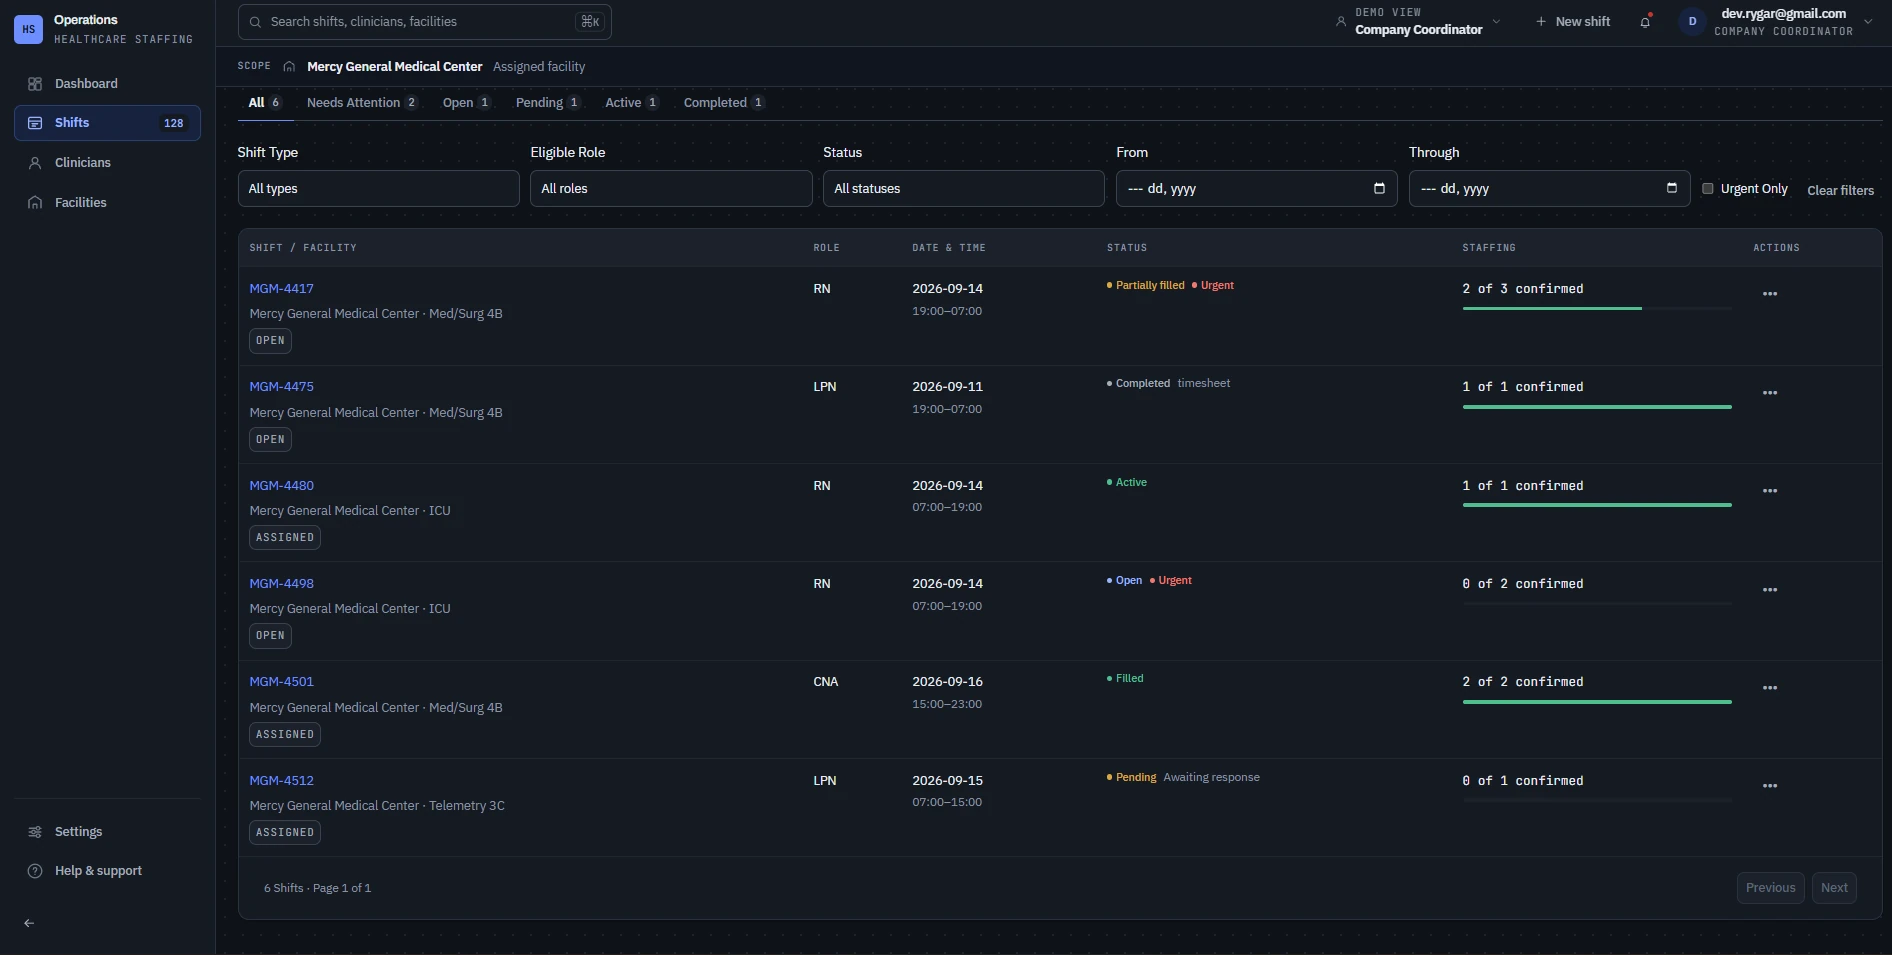Open shift link MGM-4417
1892x955 pixels.
coord(281,288)
